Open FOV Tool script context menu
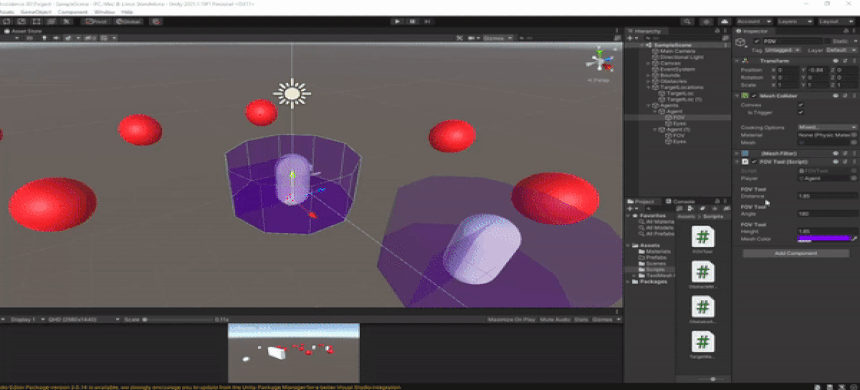 click(x=854, y=162)
